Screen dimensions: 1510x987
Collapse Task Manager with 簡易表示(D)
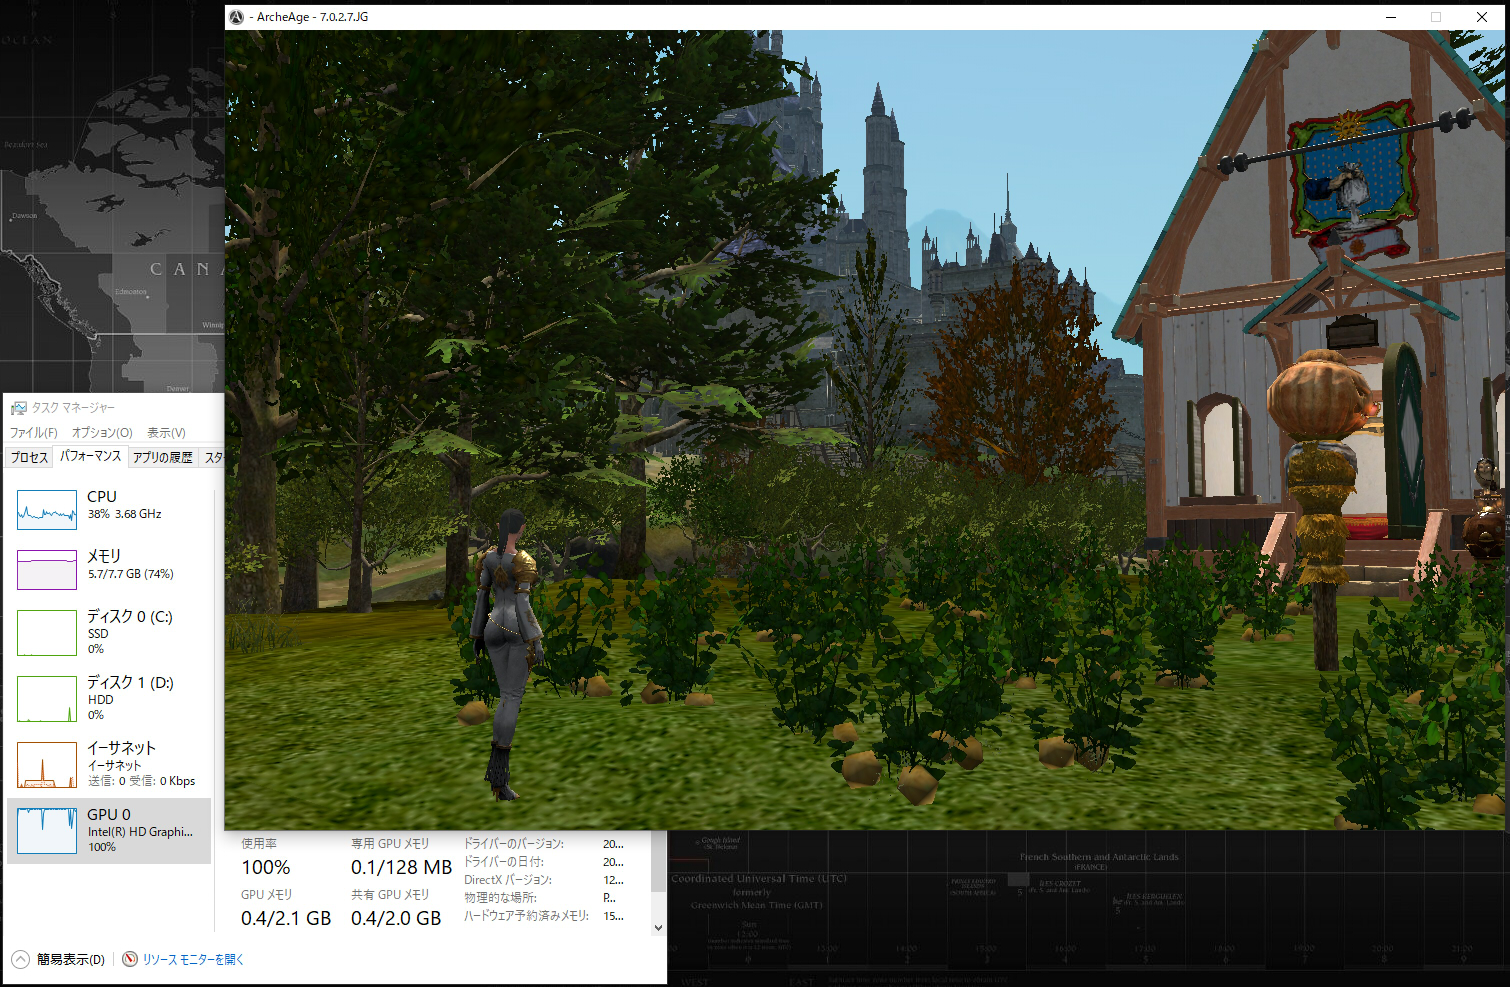click(59, 960)
